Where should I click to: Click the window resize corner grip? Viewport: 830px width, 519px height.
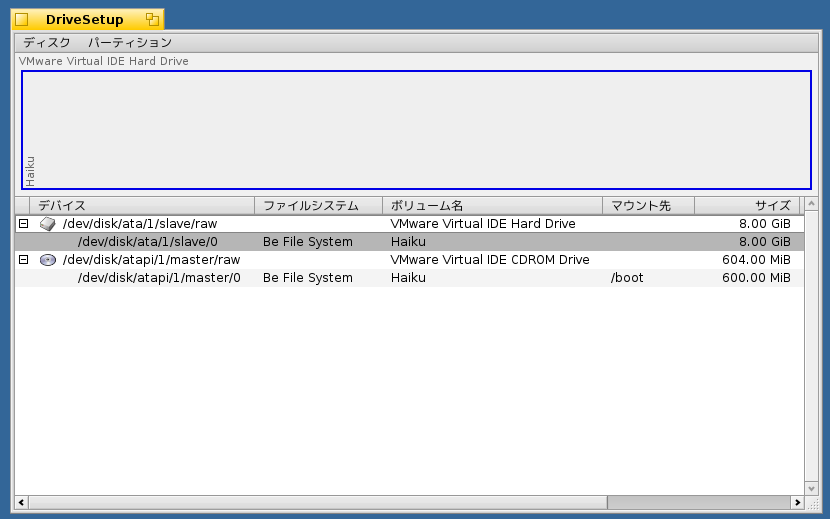coord(812,503)
